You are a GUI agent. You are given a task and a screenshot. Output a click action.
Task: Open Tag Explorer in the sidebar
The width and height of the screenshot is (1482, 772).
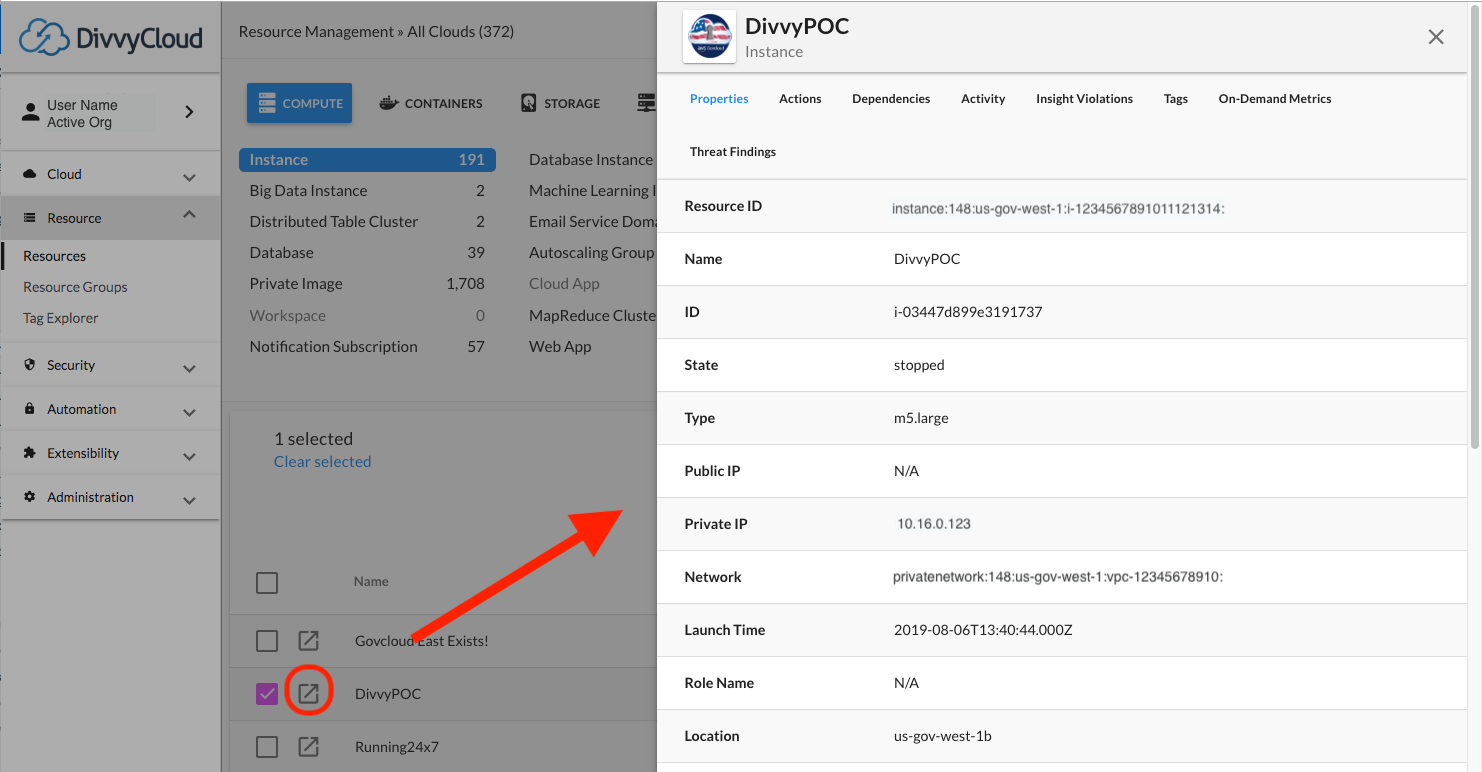pos(61,318)
